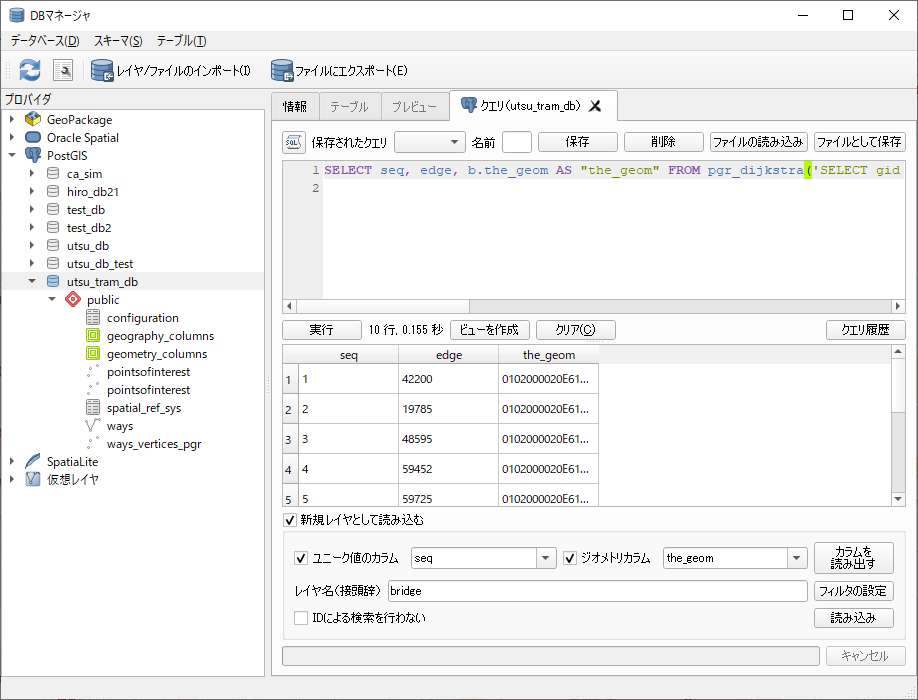918x700 pixels.
Task: Open the SQL window toolbar icon
Action: [63, 70]
